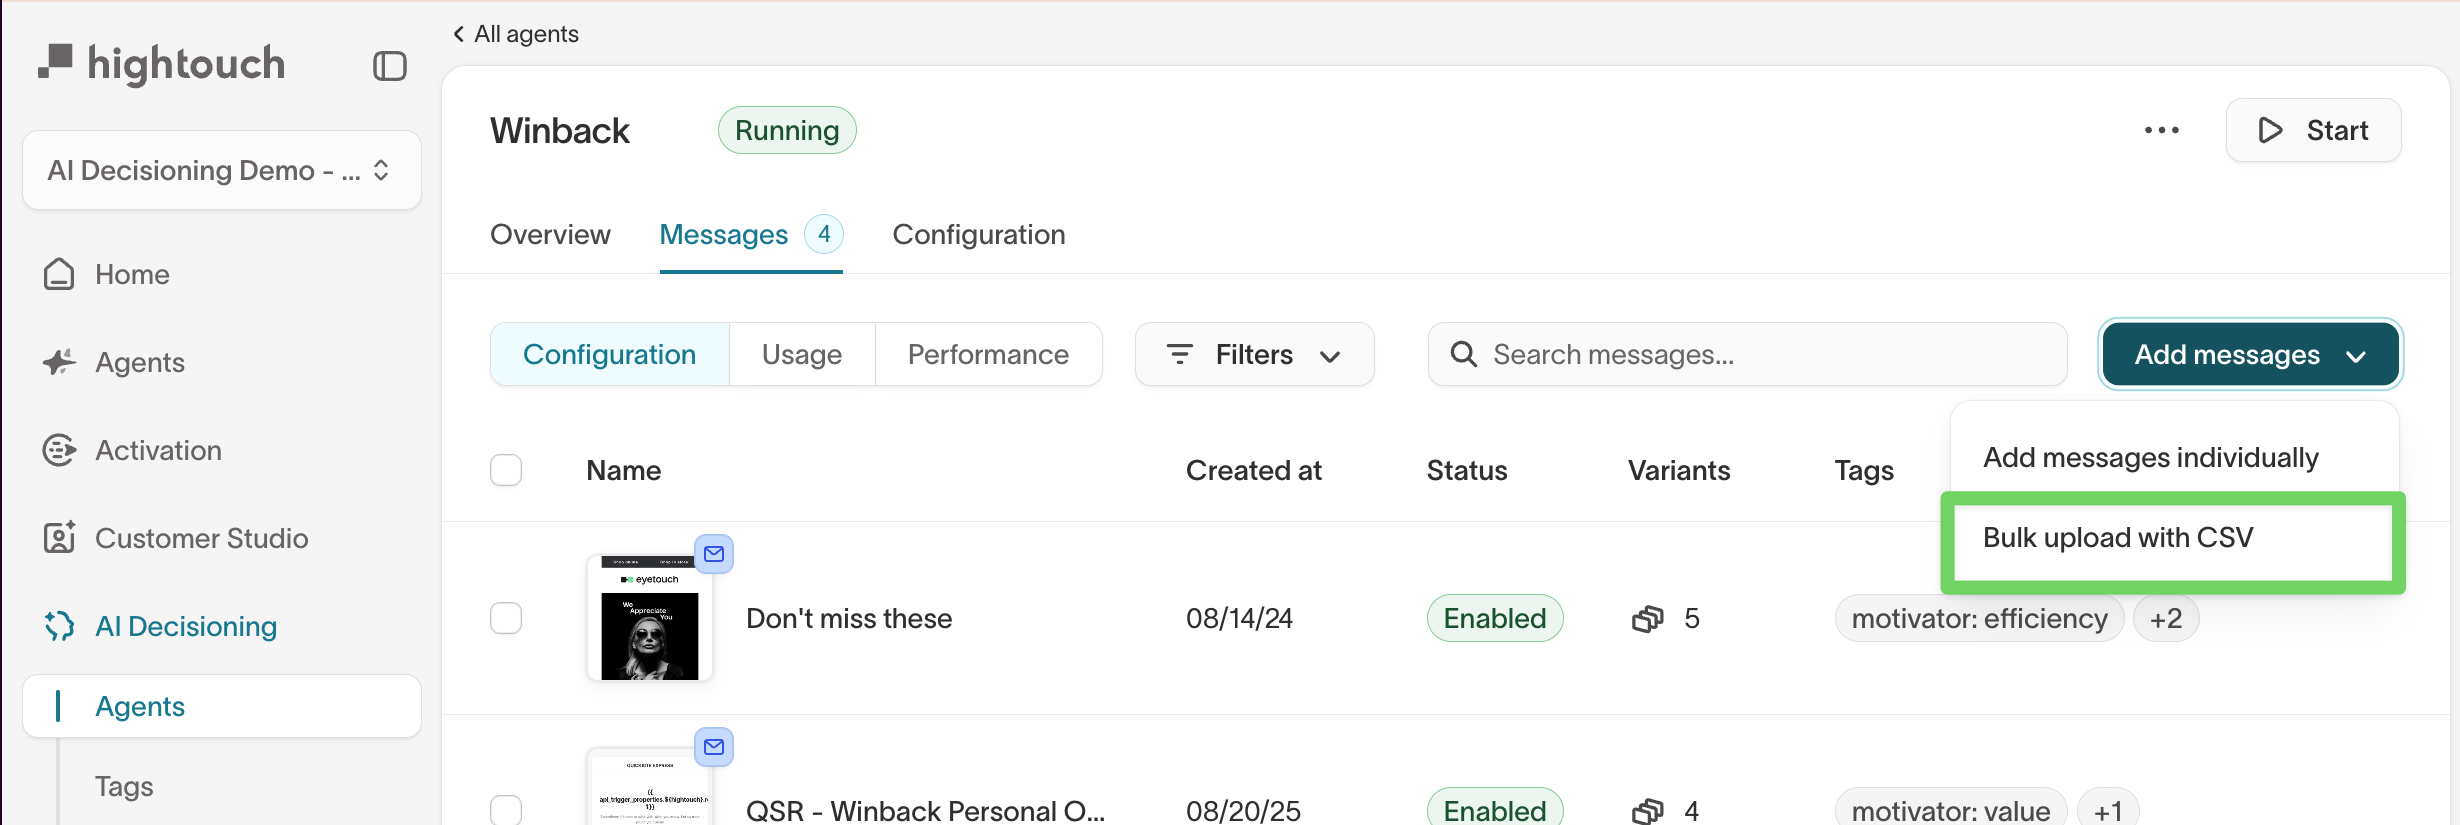This screenshot has width=2460, height=825.
Task: Select the Home icon in sidebar
Action: click(x=58, y=273)
